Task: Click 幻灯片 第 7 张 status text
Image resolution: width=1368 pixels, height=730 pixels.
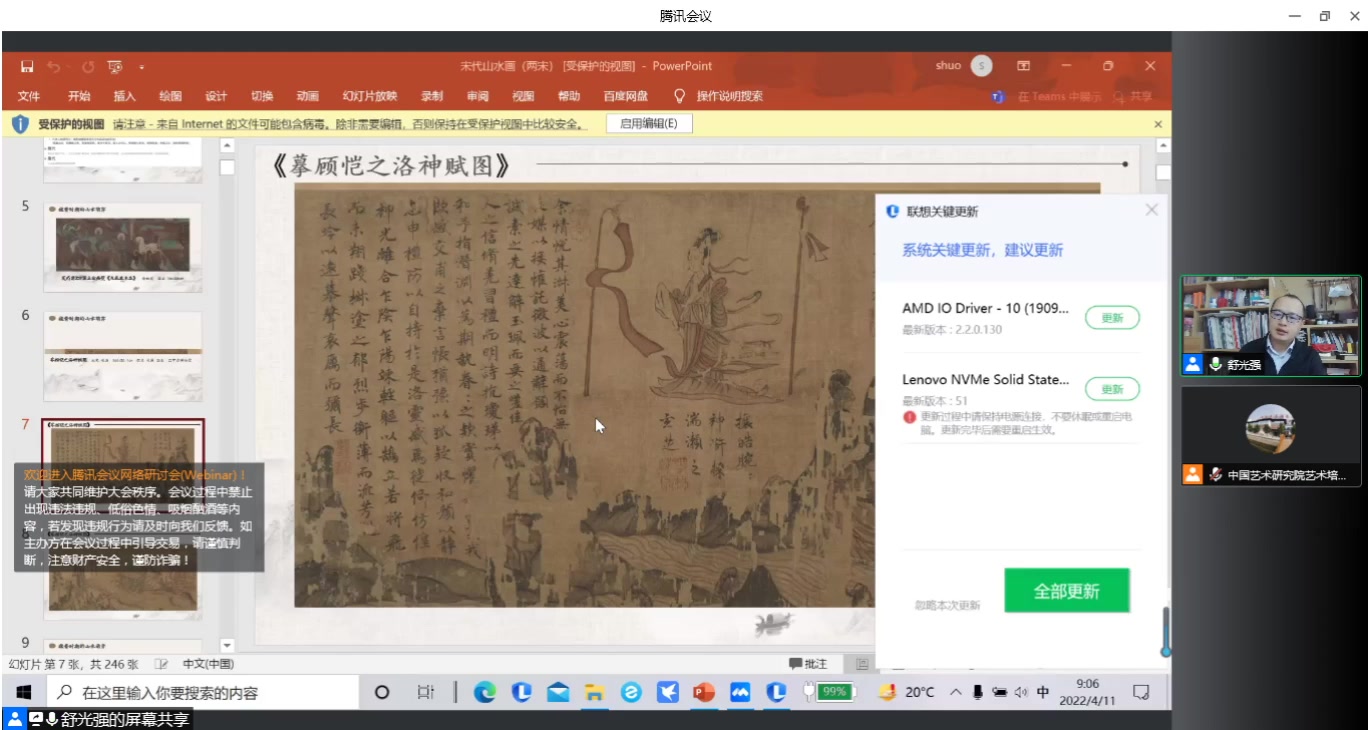Action: coord(74,664)
